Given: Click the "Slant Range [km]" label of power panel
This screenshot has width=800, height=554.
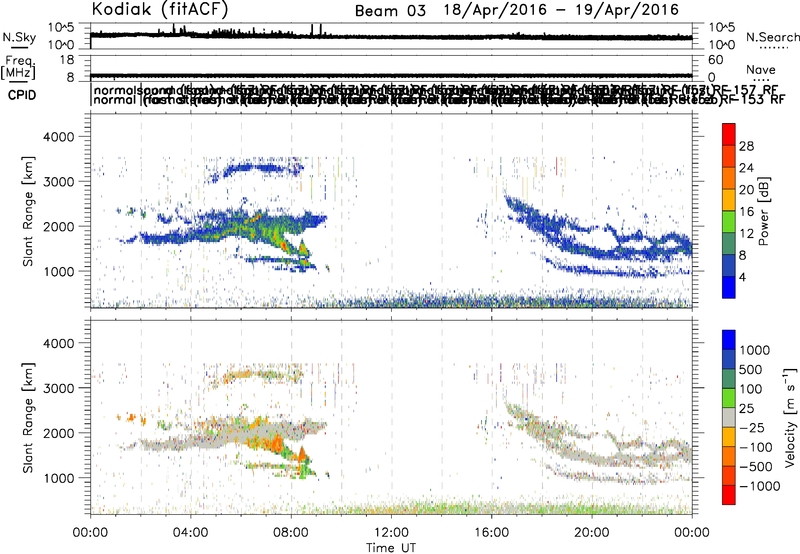Looking at the screenshot, I should tap(28, 211).
